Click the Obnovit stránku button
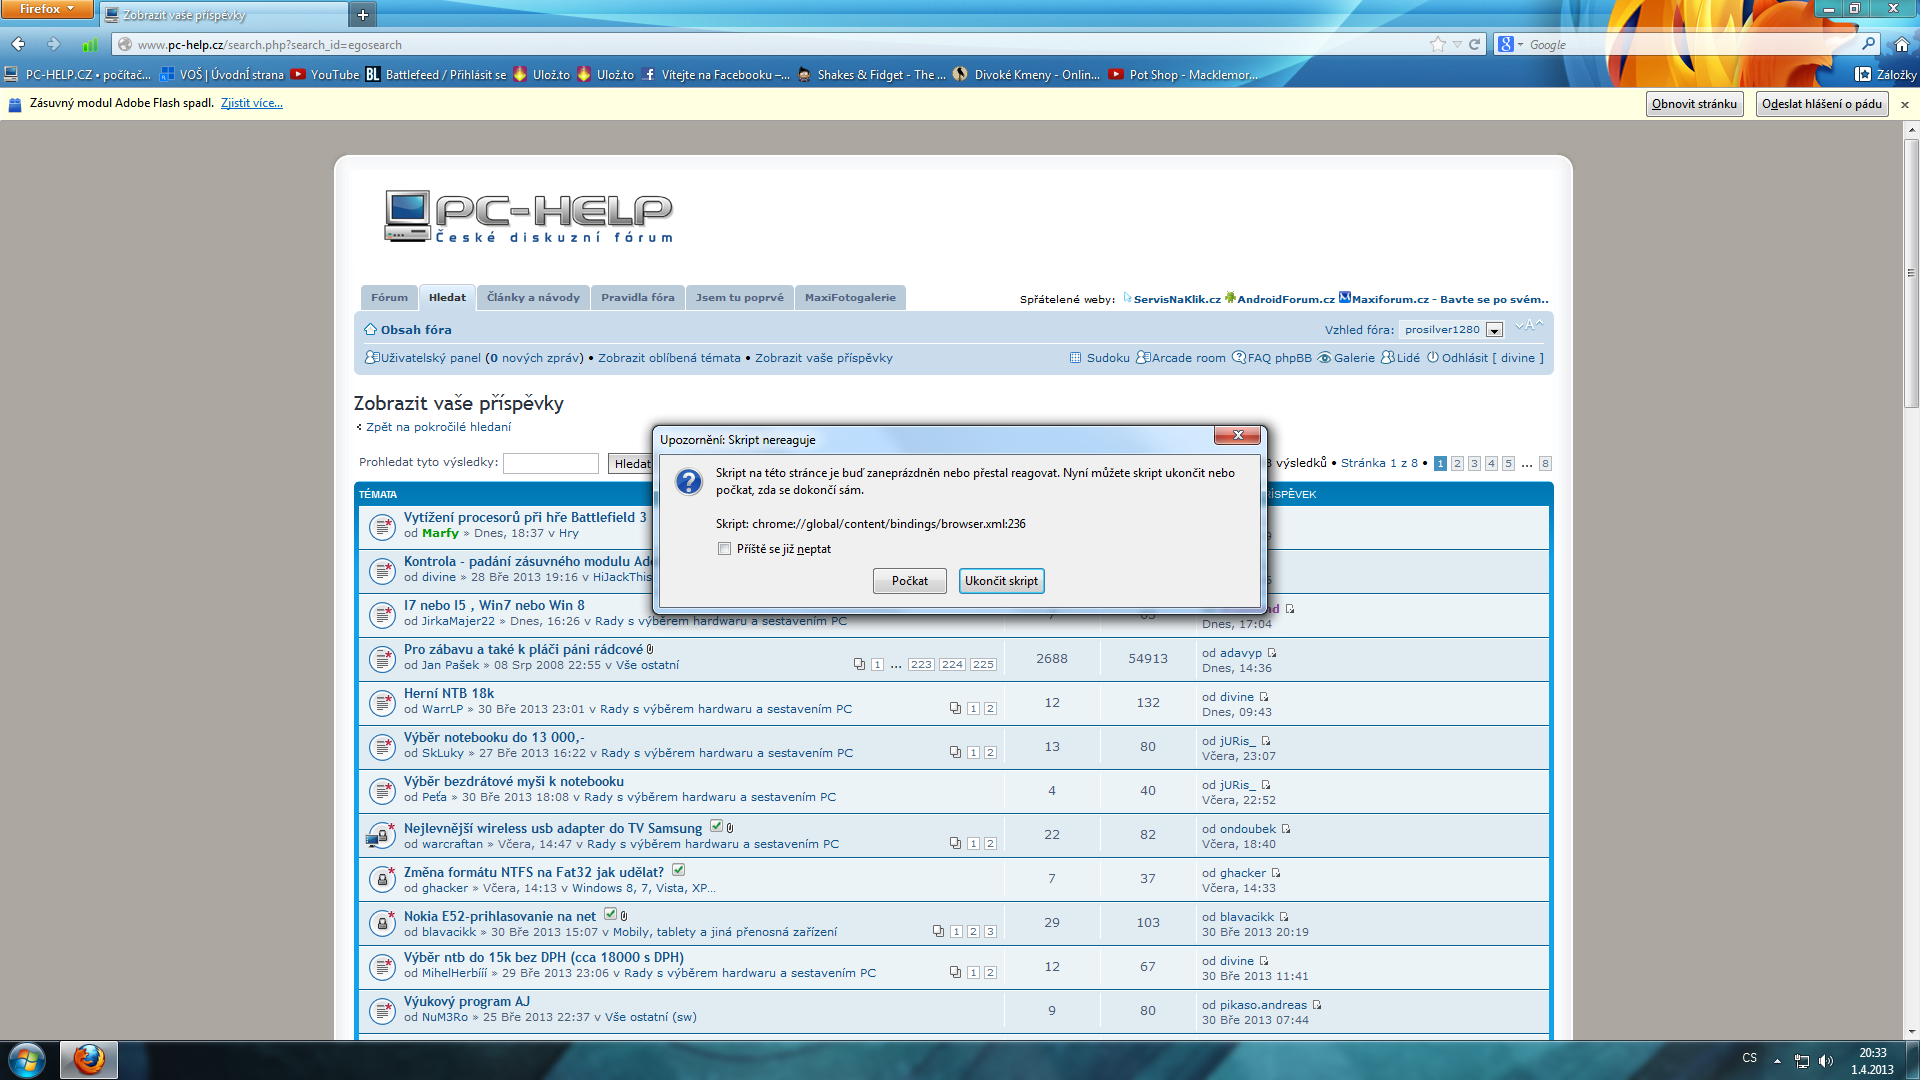This screenshot has width=1920, height=1080. coord(1694,104)
